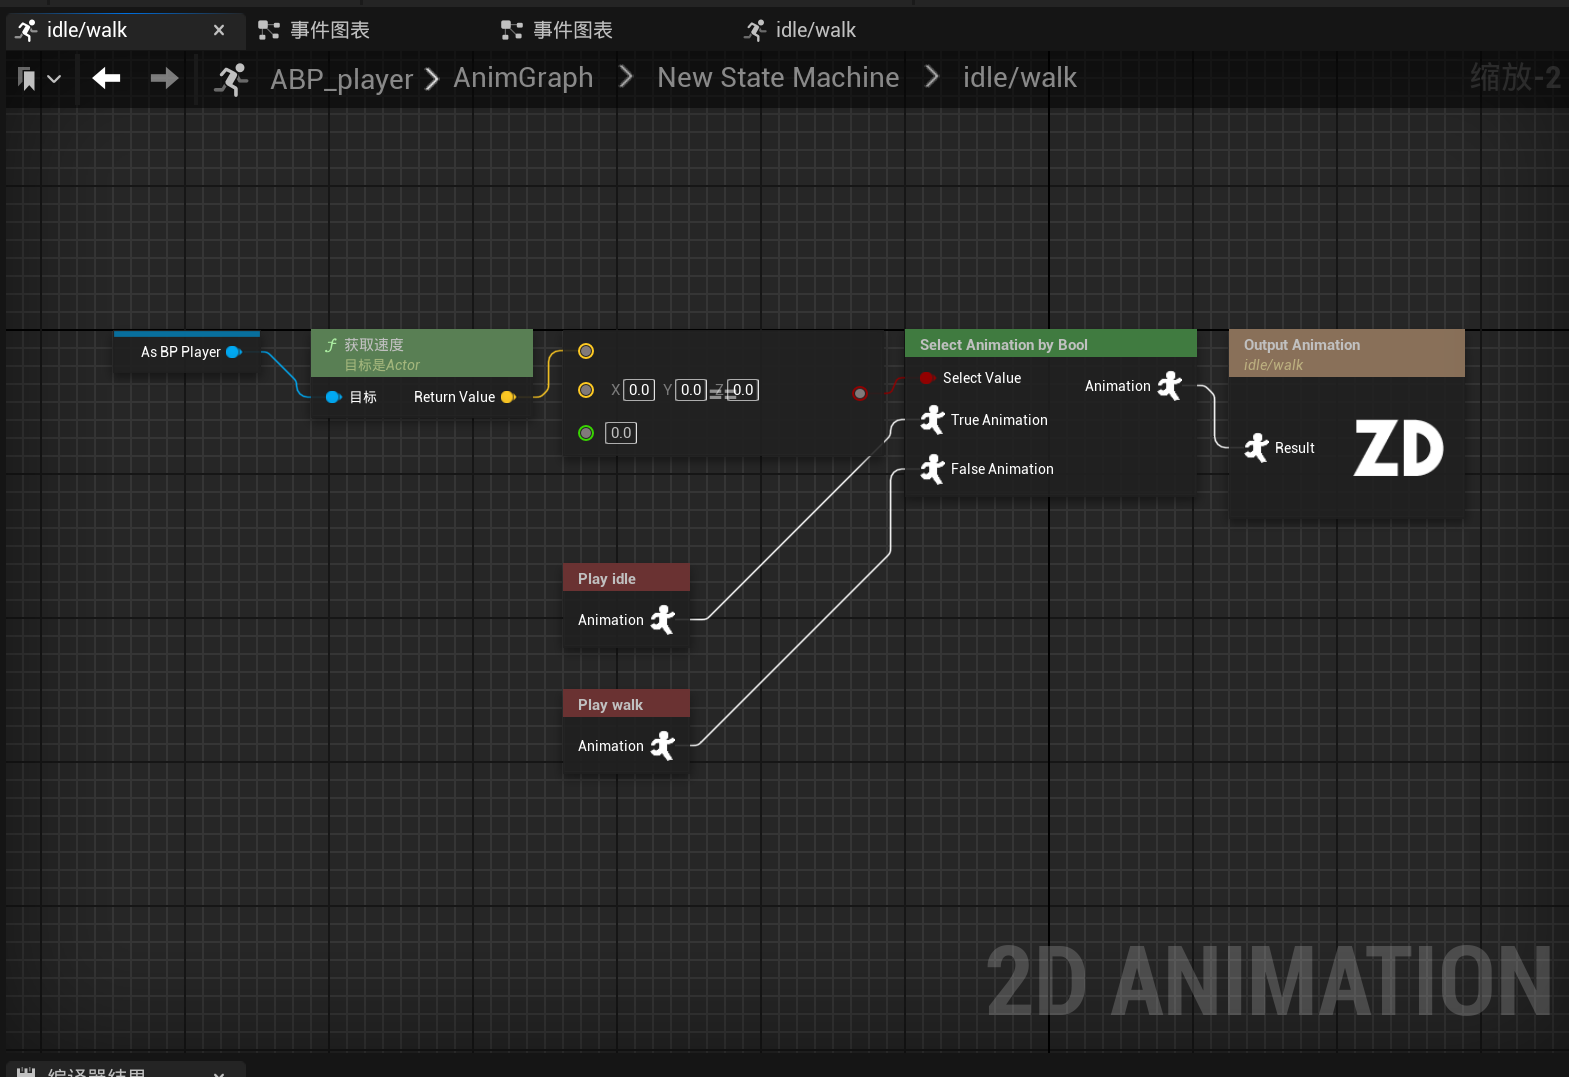Open the bookmarks dropdown
The height and width of the screenshot is (1077, 1569).
[x=39, y=78]
